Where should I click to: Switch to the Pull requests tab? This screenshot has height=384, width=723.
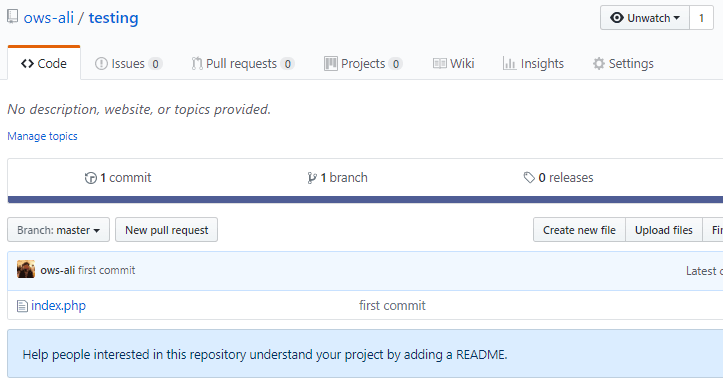[x=243, y=64]
